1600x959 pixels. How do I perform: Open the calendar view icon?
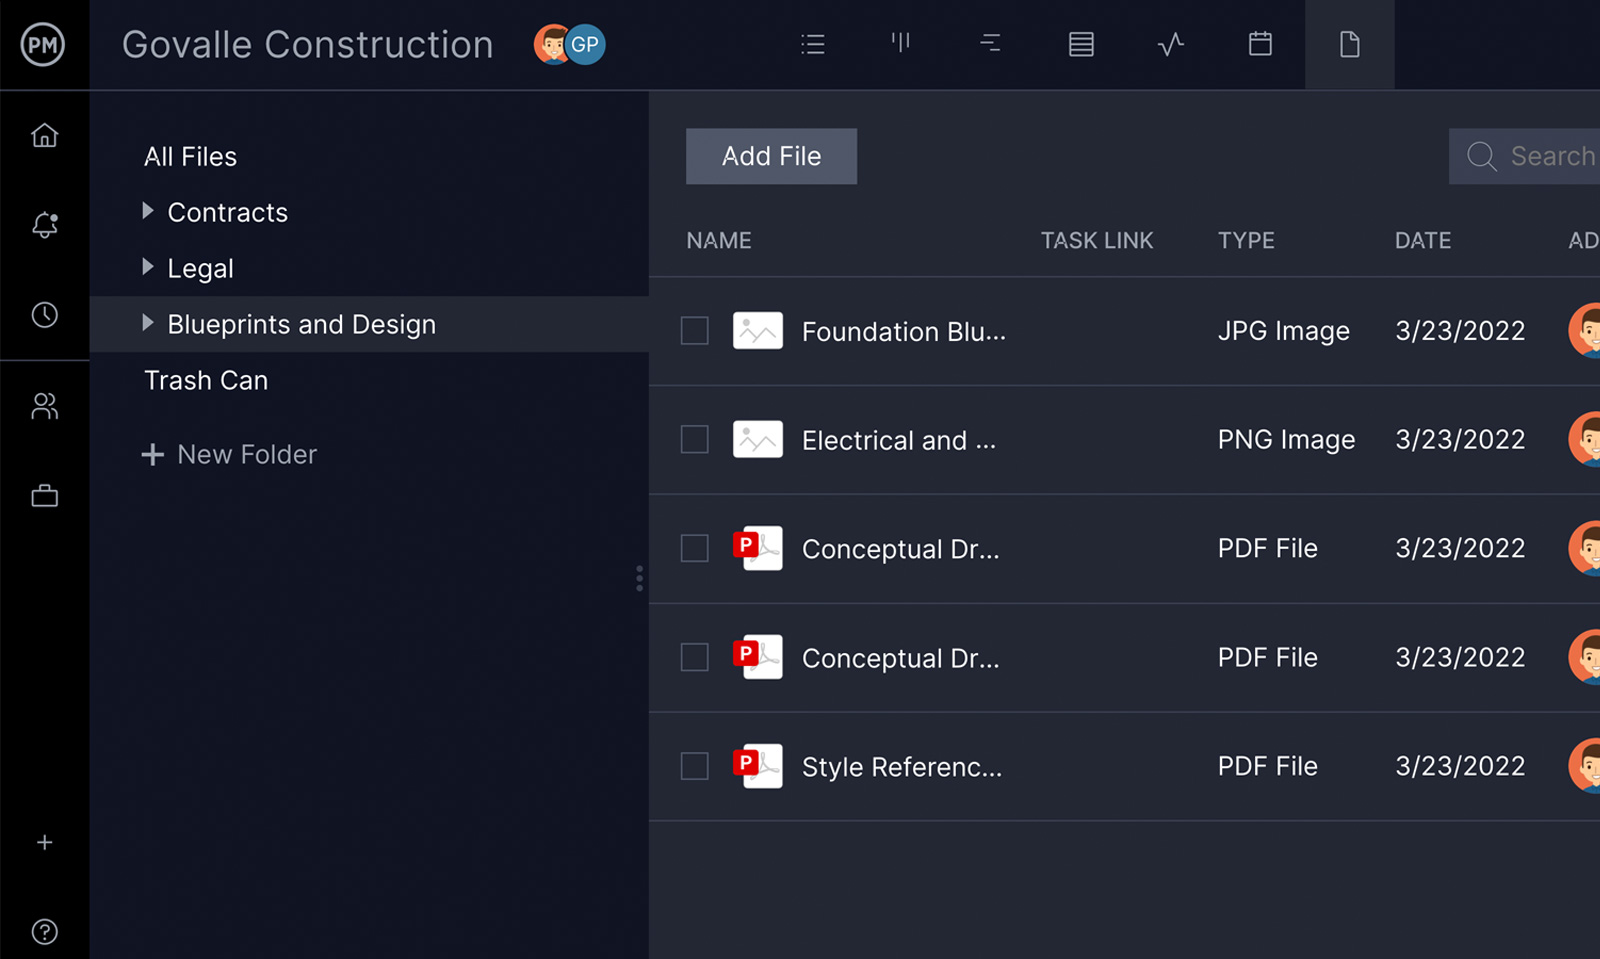coord(1260,43)
